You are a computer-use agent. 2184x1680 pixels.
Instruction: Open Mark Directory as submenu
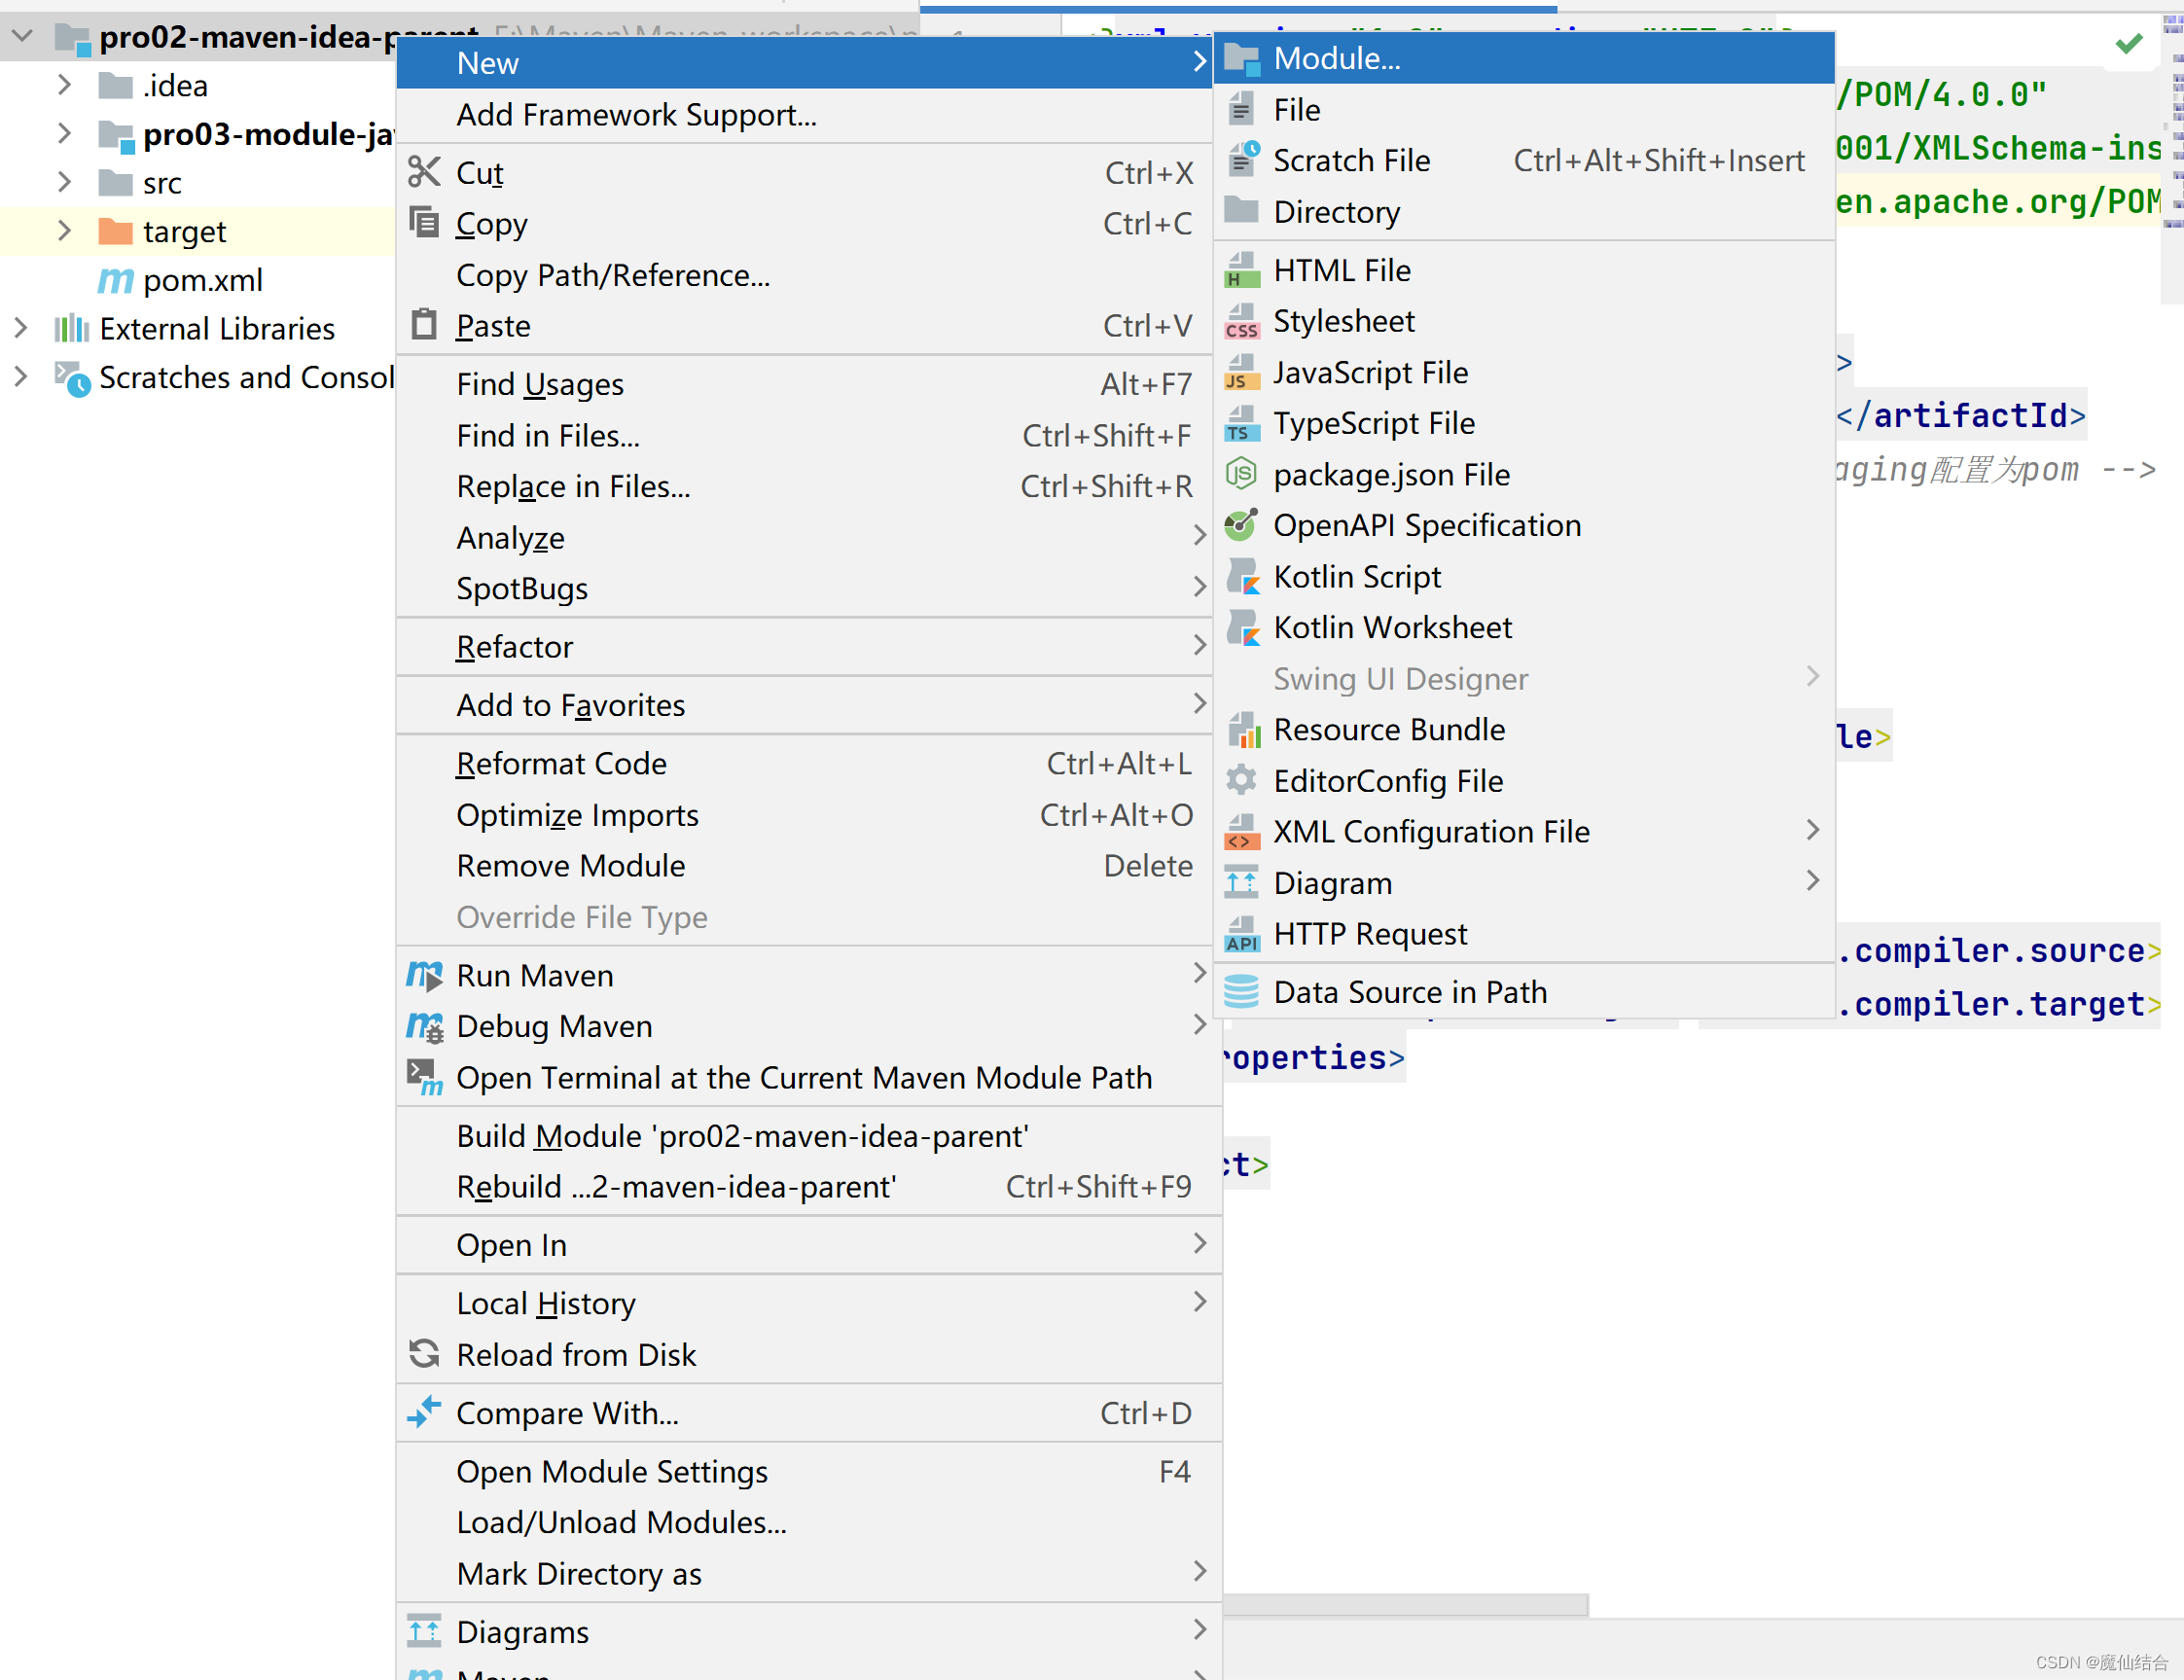[x=809, y=1574]
